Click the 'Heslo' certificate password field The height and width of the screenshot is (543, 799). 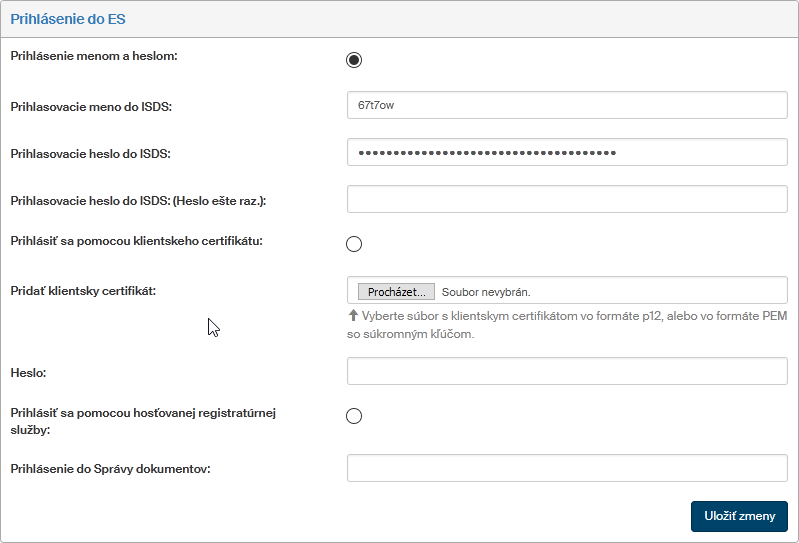click(567, 371)
